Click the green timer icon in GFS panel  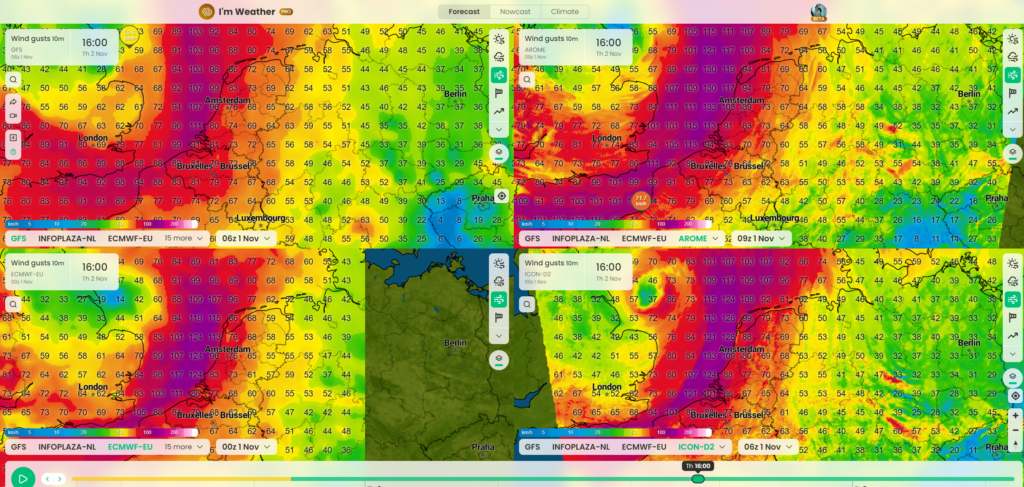click(13, 151)
